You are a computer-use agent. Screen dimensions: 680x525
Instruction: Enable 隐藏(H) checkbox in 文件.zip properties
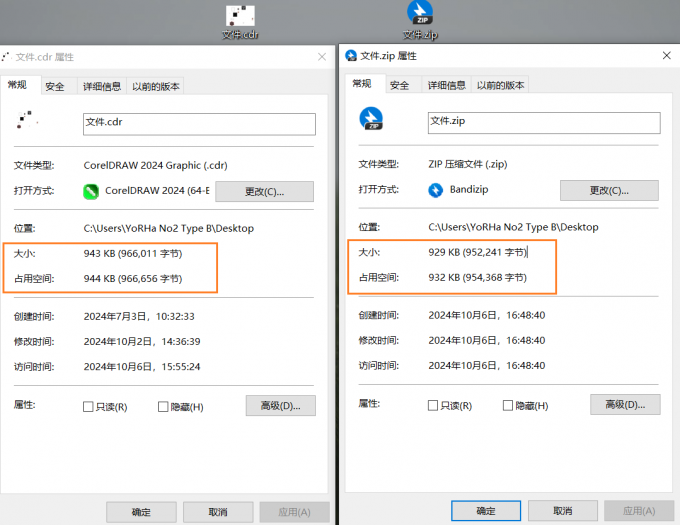pos(508,405)
